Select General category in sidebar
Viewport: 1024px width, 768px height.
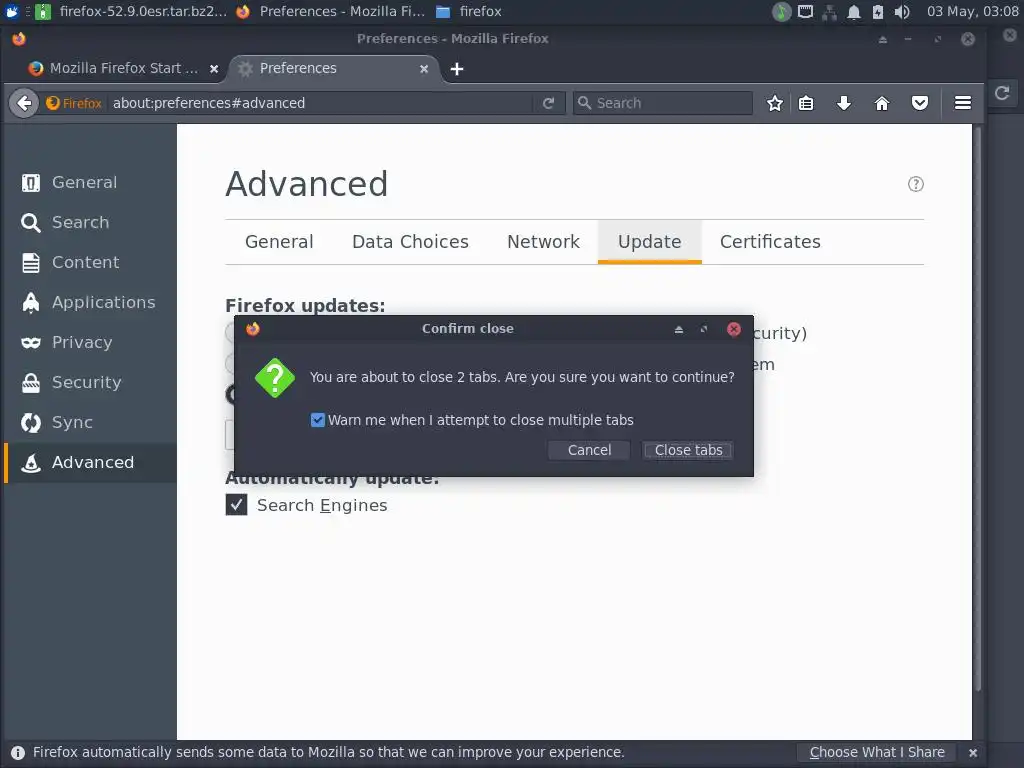coord(88,182)
